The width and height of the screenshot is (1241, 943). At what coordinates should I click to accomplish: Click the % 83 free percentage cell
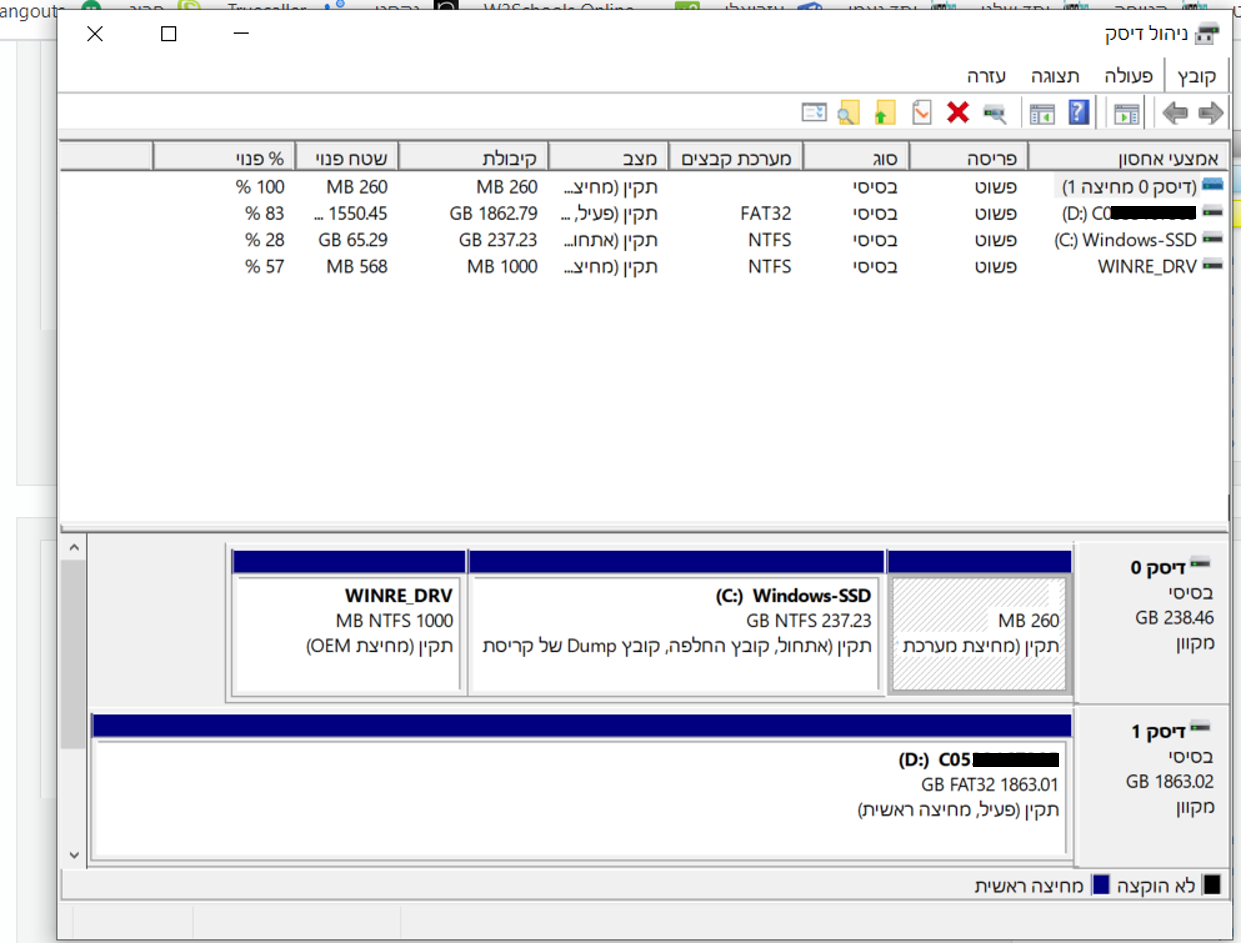click(265, 213)
